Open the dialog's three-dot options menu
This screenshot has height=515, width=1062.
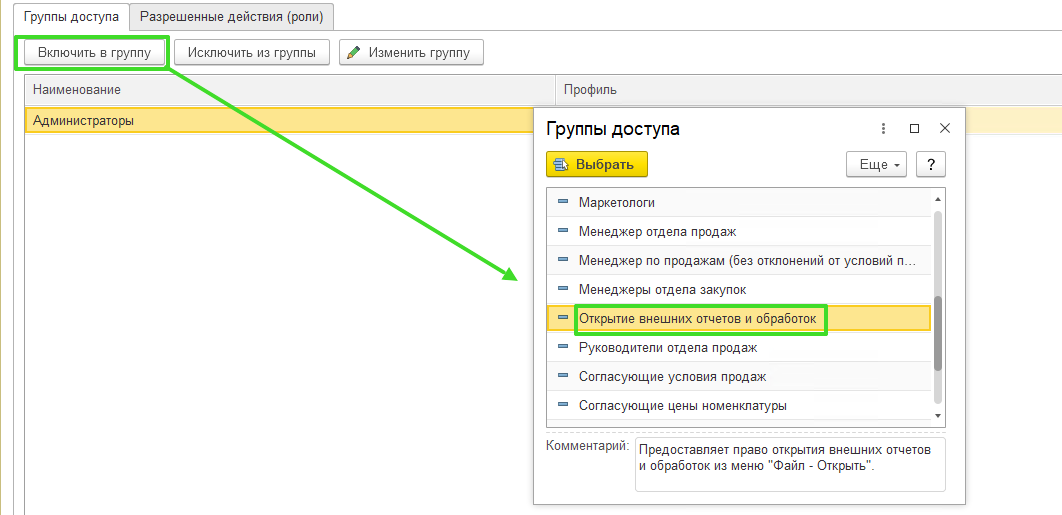(883, 129)
